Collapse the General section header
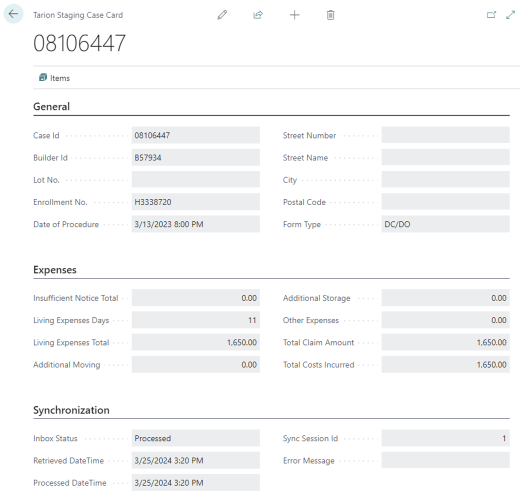 tap(51, 107)
